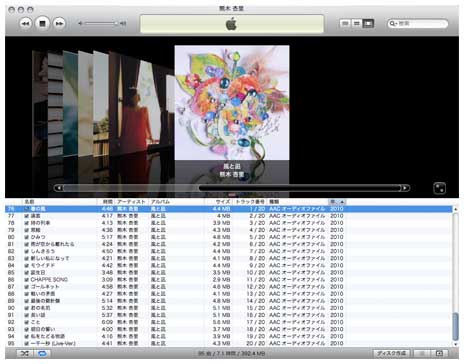Screen dimensions: 464x364
Task: Click the eject disc icon bottom right
Action: 439,353
